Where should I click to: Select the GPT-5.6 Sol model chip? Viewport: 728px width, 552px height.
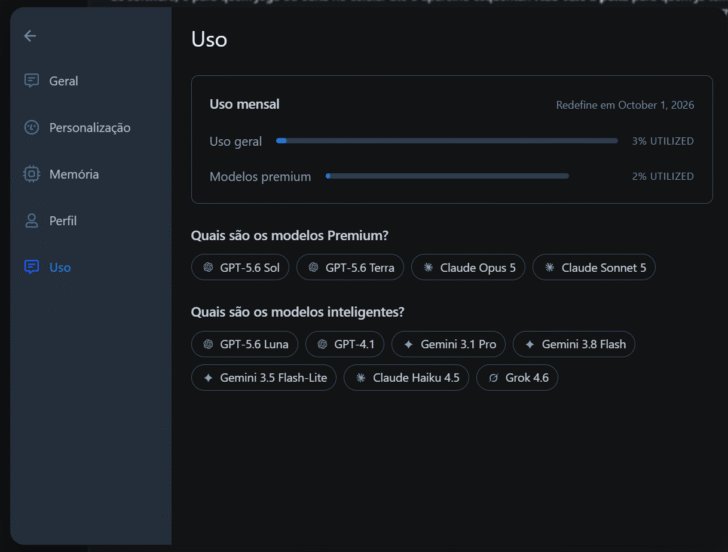pos(240,267)
